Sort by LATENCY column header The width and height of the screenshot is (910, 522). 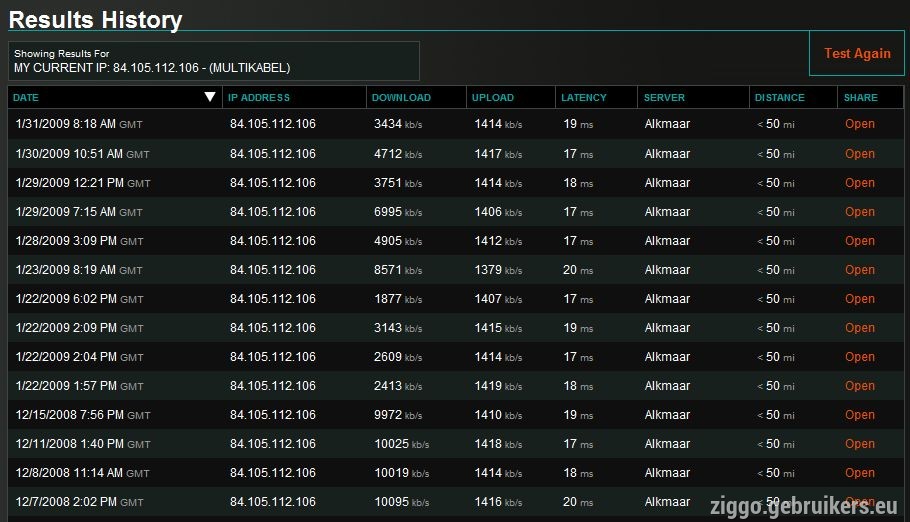click(x=583, y=98)
